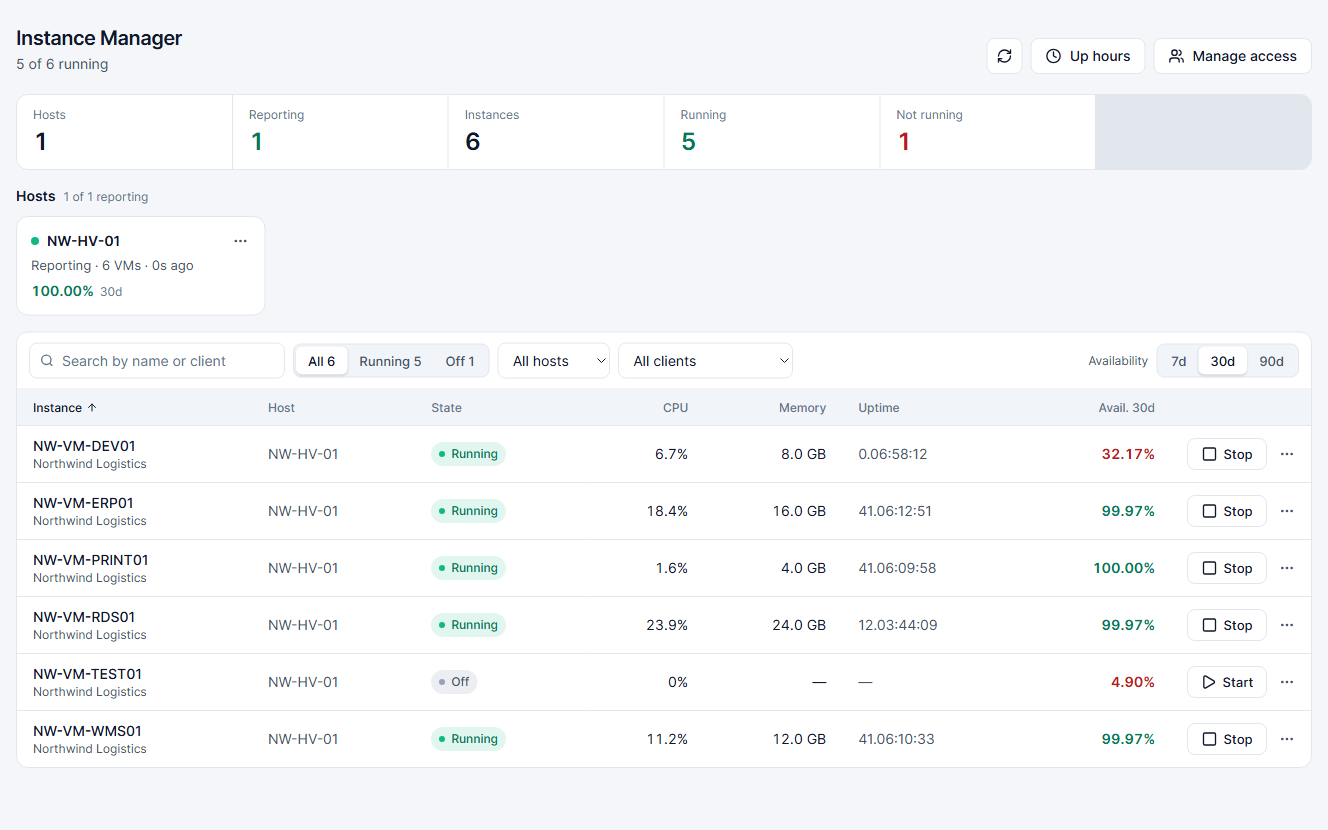This screenshot has height=830, width=1328.
Task: Set availability range to 90d
Action: coord(1272,361)
